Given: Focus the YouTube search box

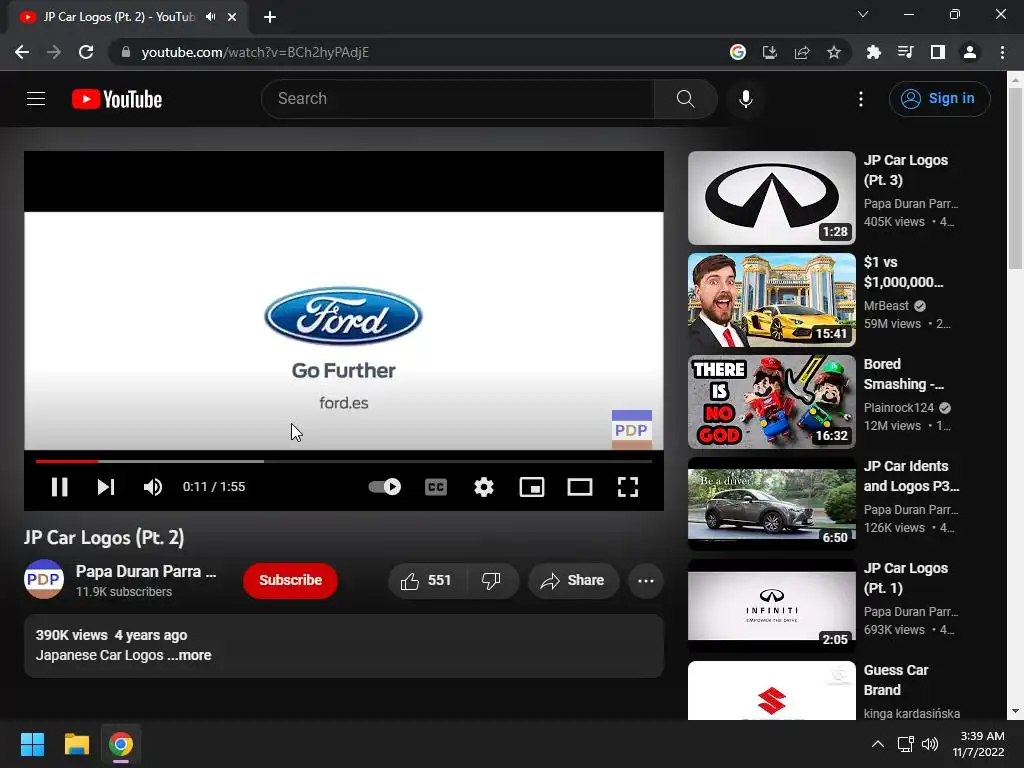Looking at the screenshot, I should pos(458,99).
